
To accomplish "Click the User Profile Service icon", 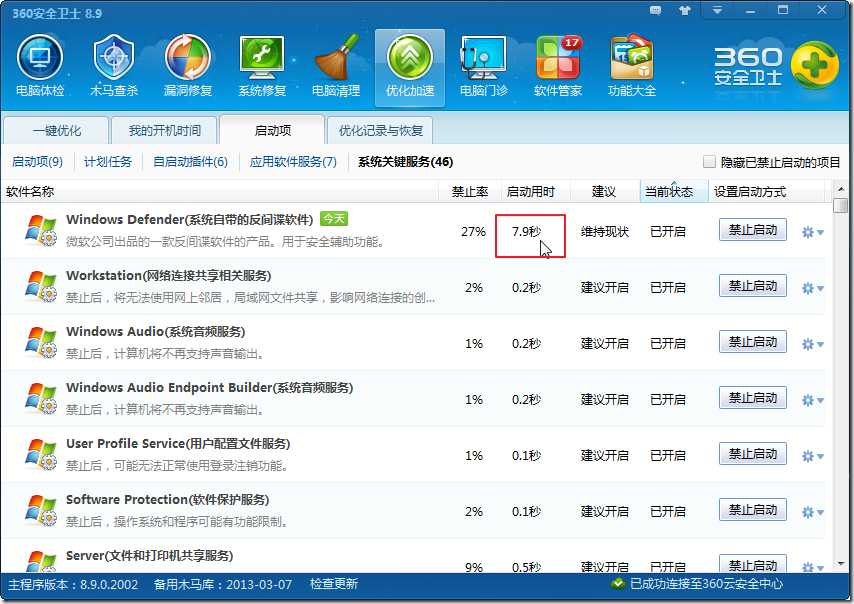I will (40, 455).
